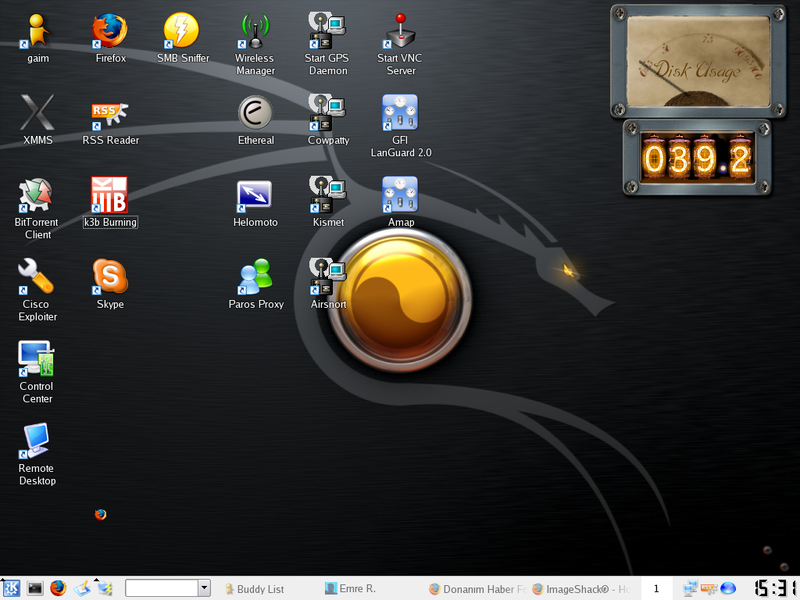Click the small Firefox icon below Remote Desktop
Image resolution: width=800 pixels, height=600 pixels.
(x=101, y=514)
